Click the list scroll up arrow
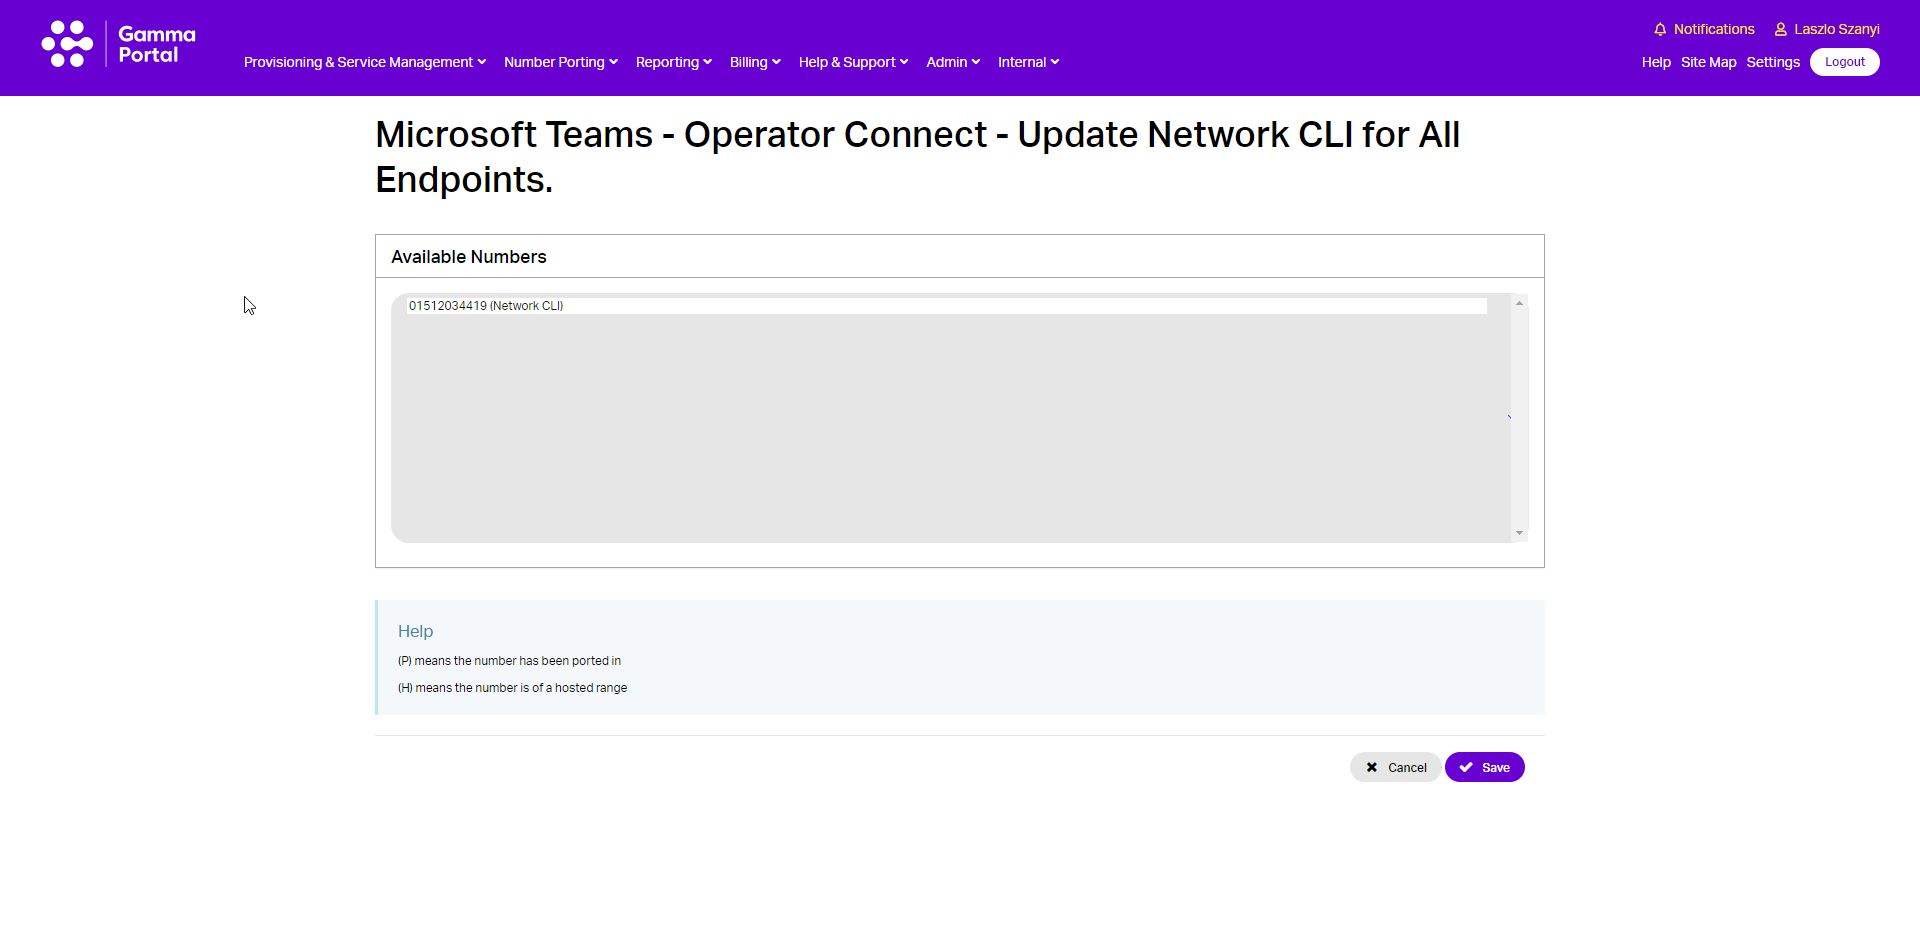 pos(1519,303)
